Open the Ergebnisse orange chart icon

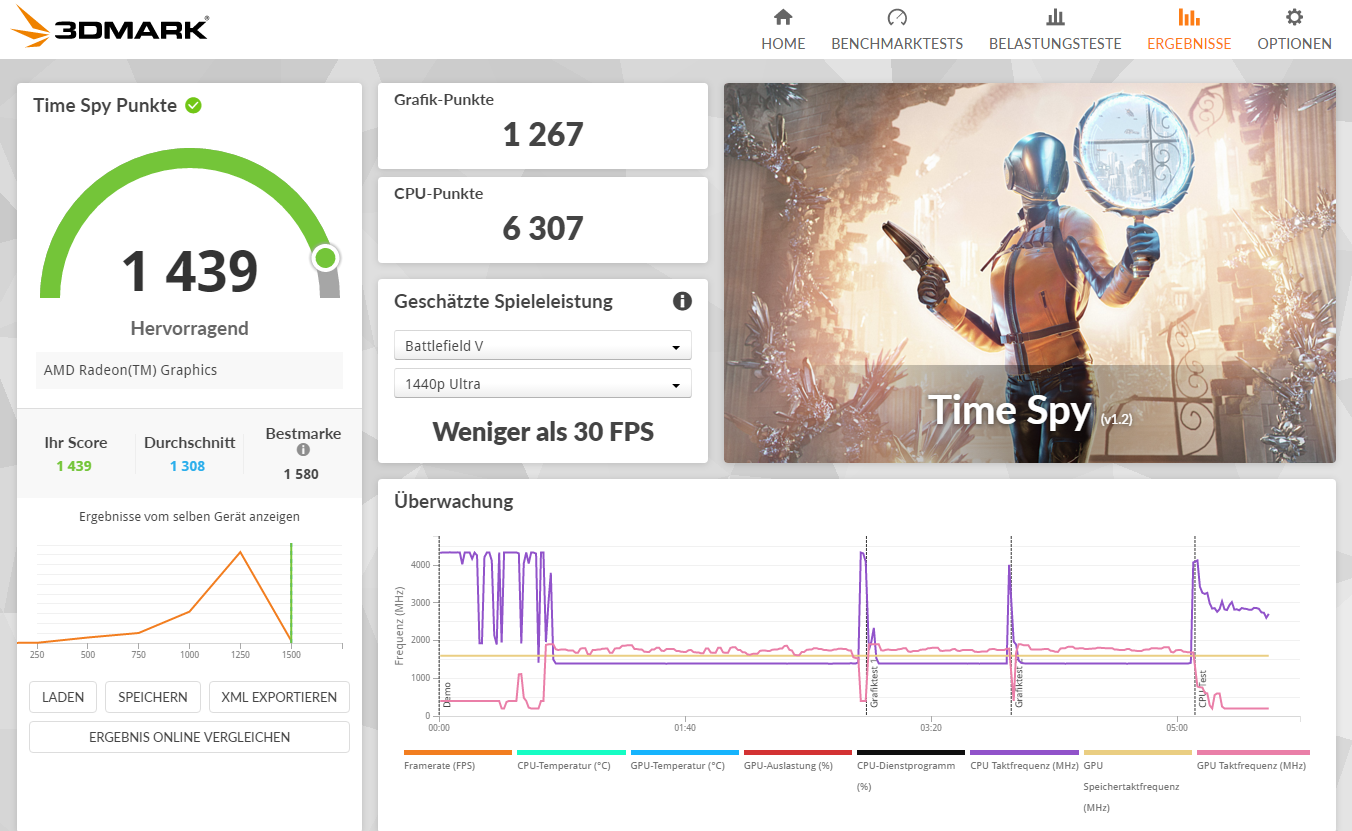click(1189, 17)
